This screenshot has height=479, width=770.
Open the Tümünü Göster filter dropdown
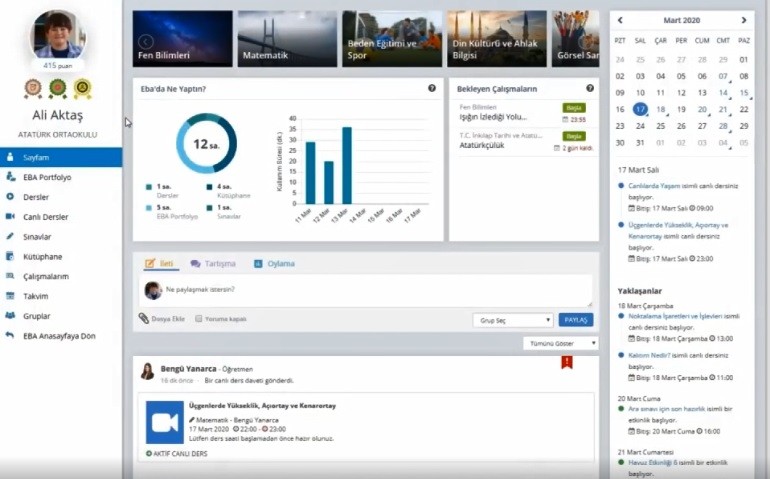560,343
